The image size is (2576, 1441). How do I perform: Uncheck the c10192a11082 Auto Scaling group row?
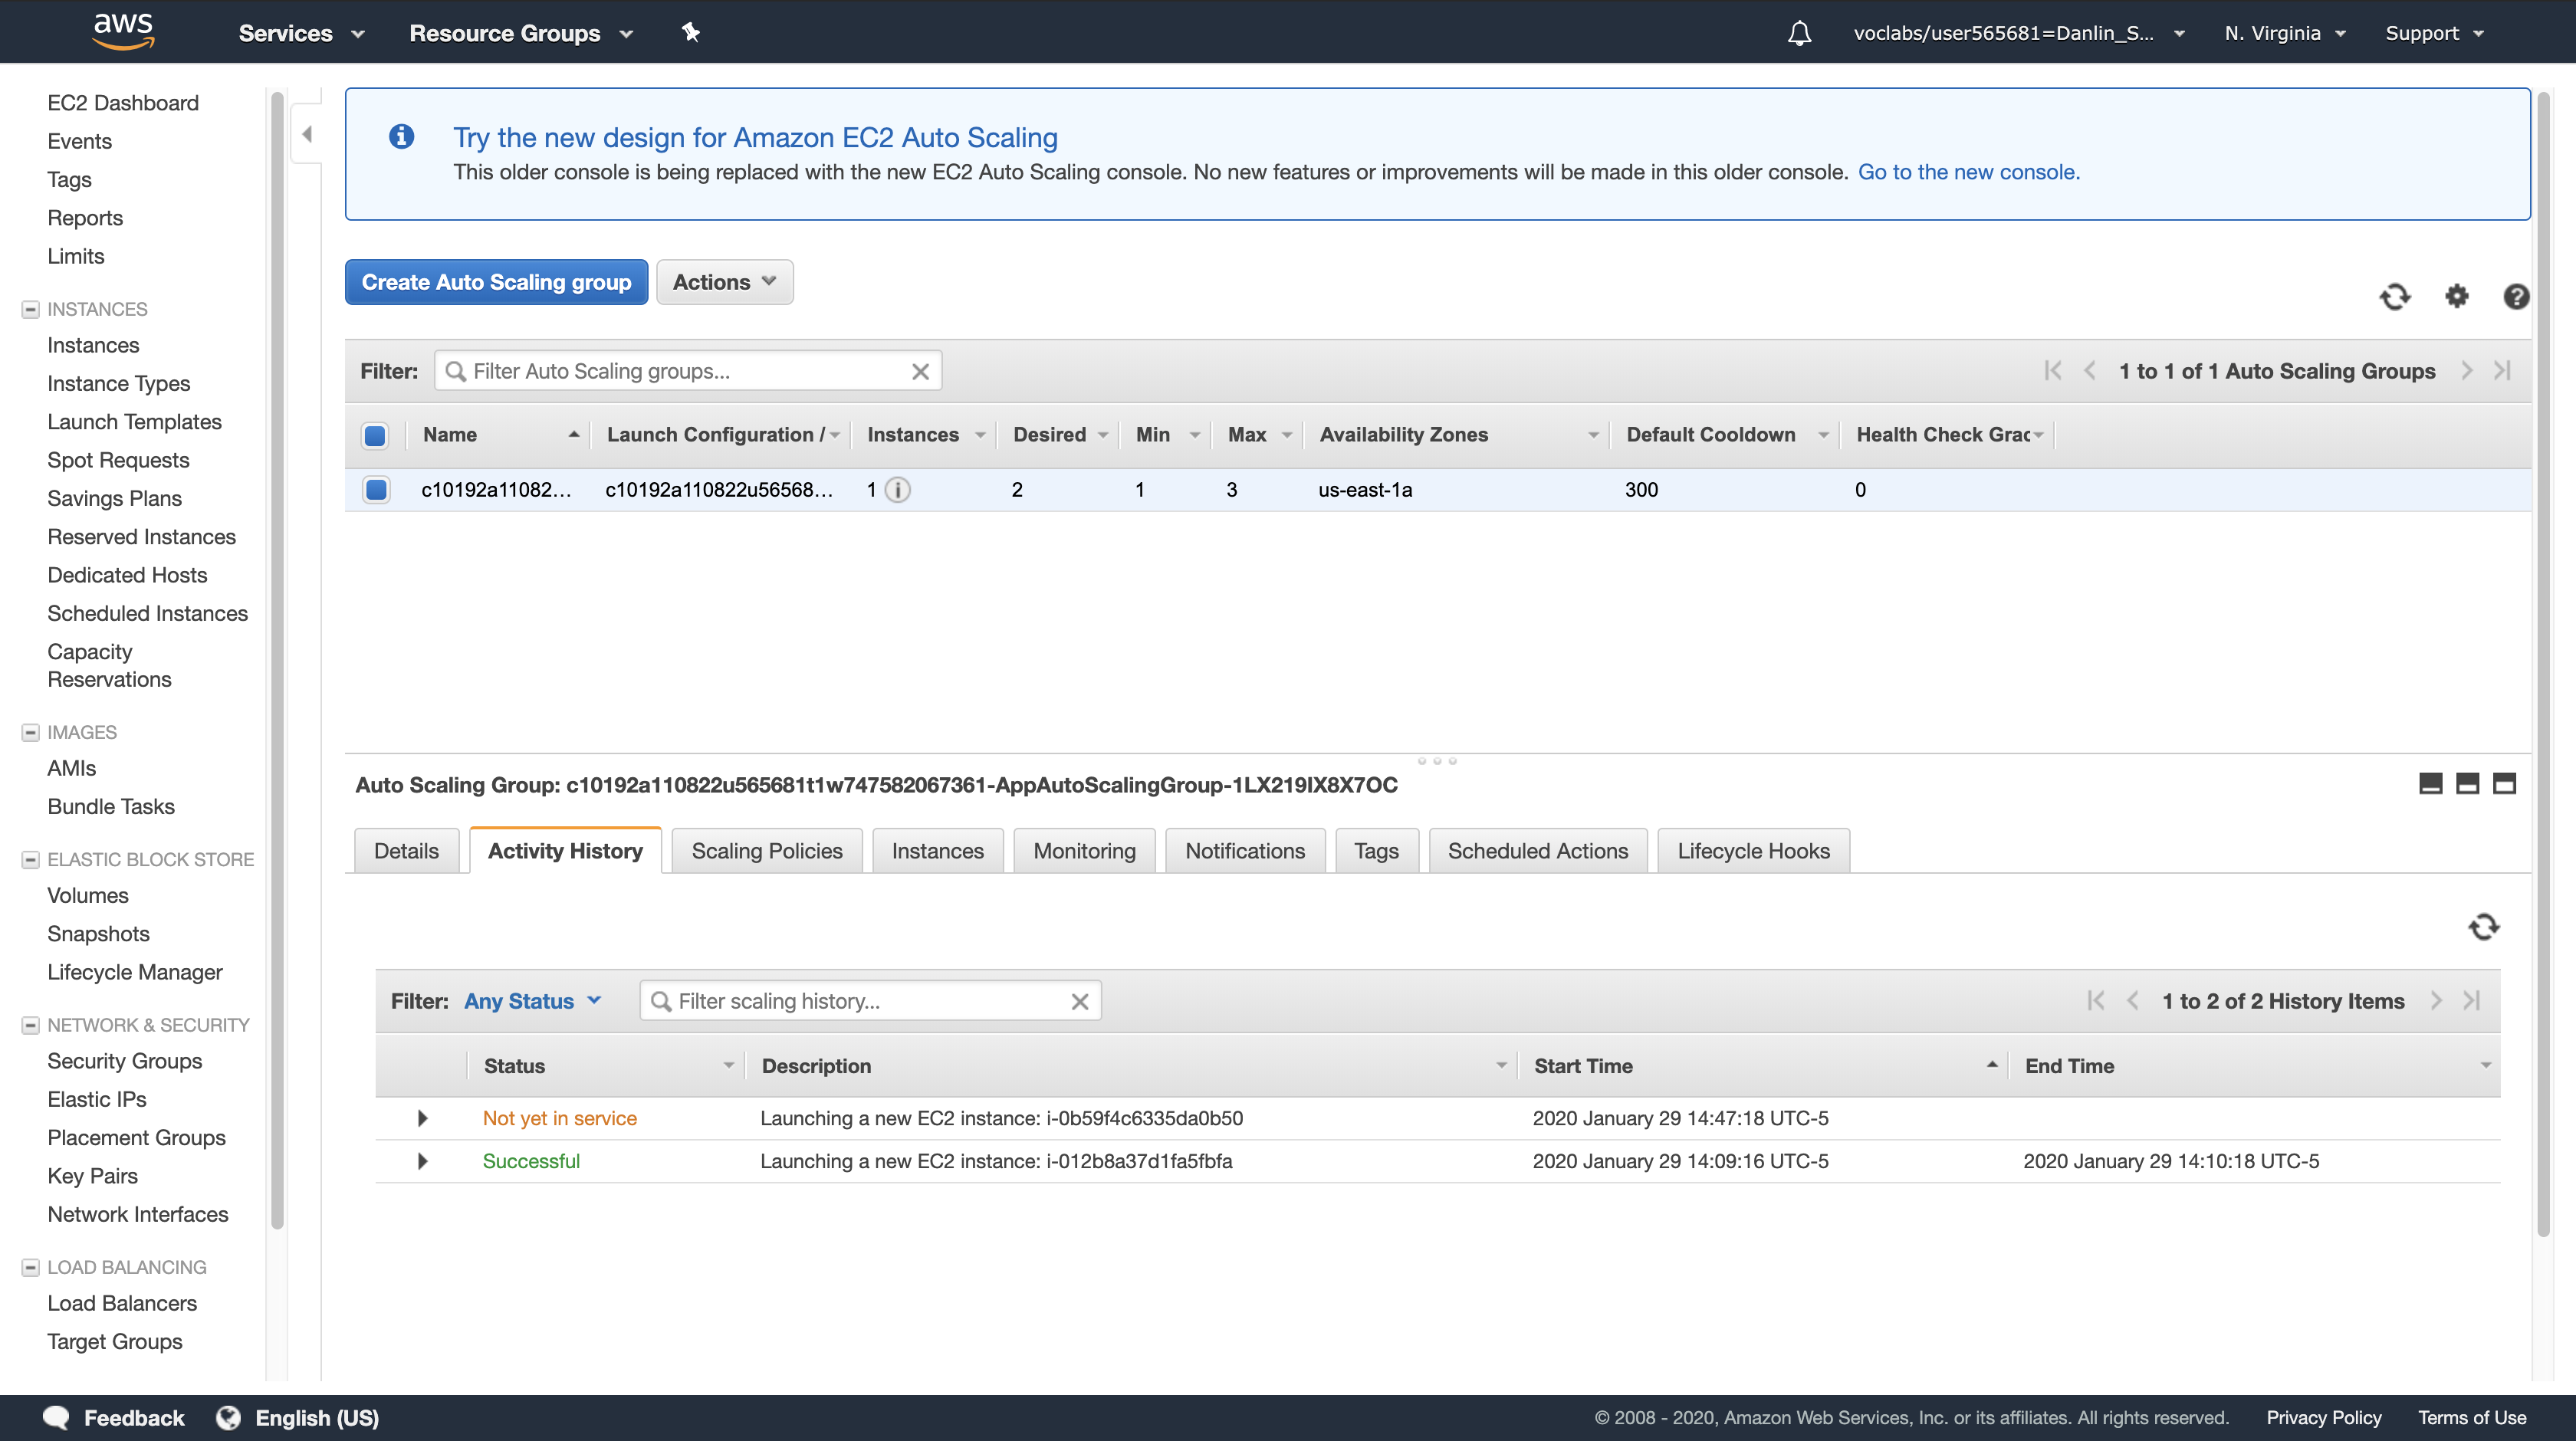tap(376, 490)
